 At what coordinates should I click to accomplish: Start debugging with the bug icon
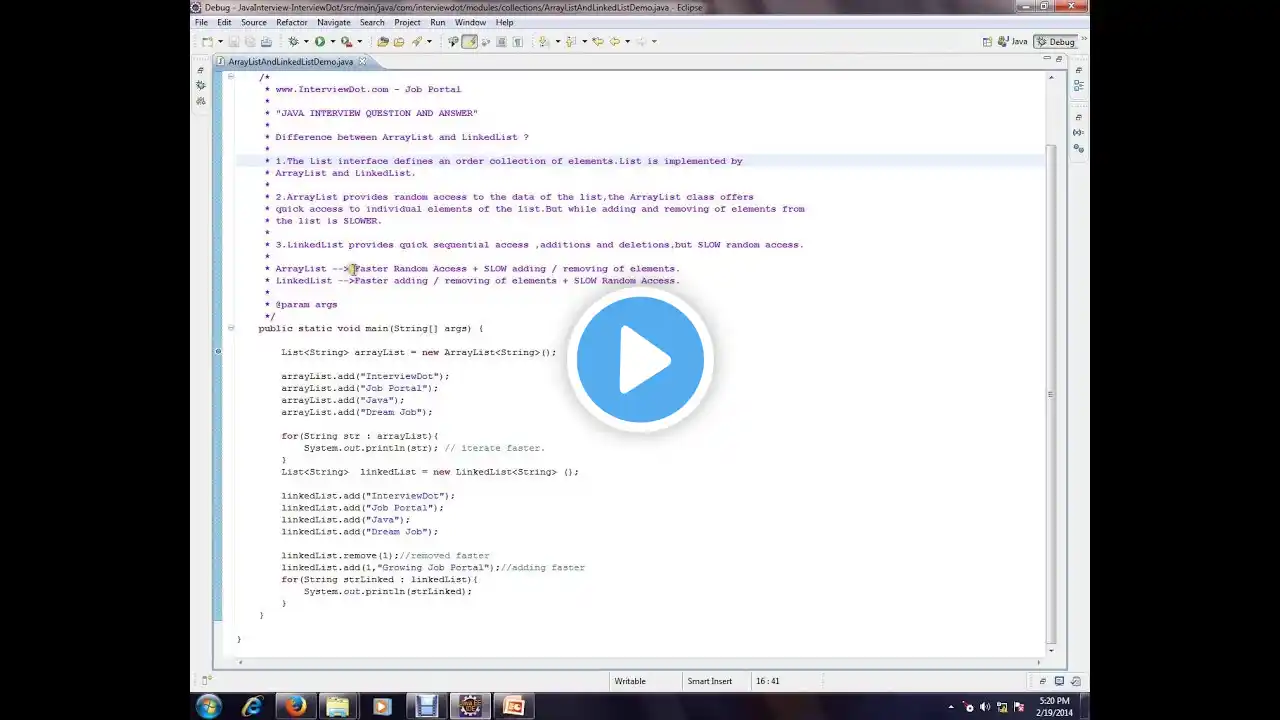coord(293,42)
